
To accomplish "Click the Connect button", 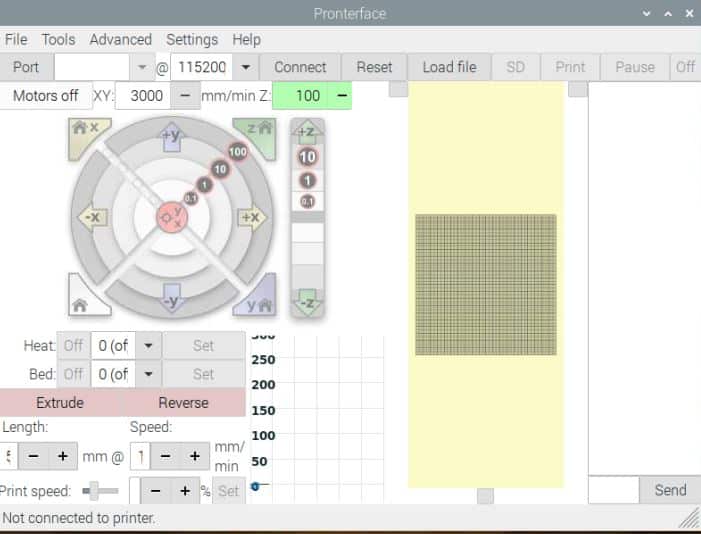I will coord(300,67).
